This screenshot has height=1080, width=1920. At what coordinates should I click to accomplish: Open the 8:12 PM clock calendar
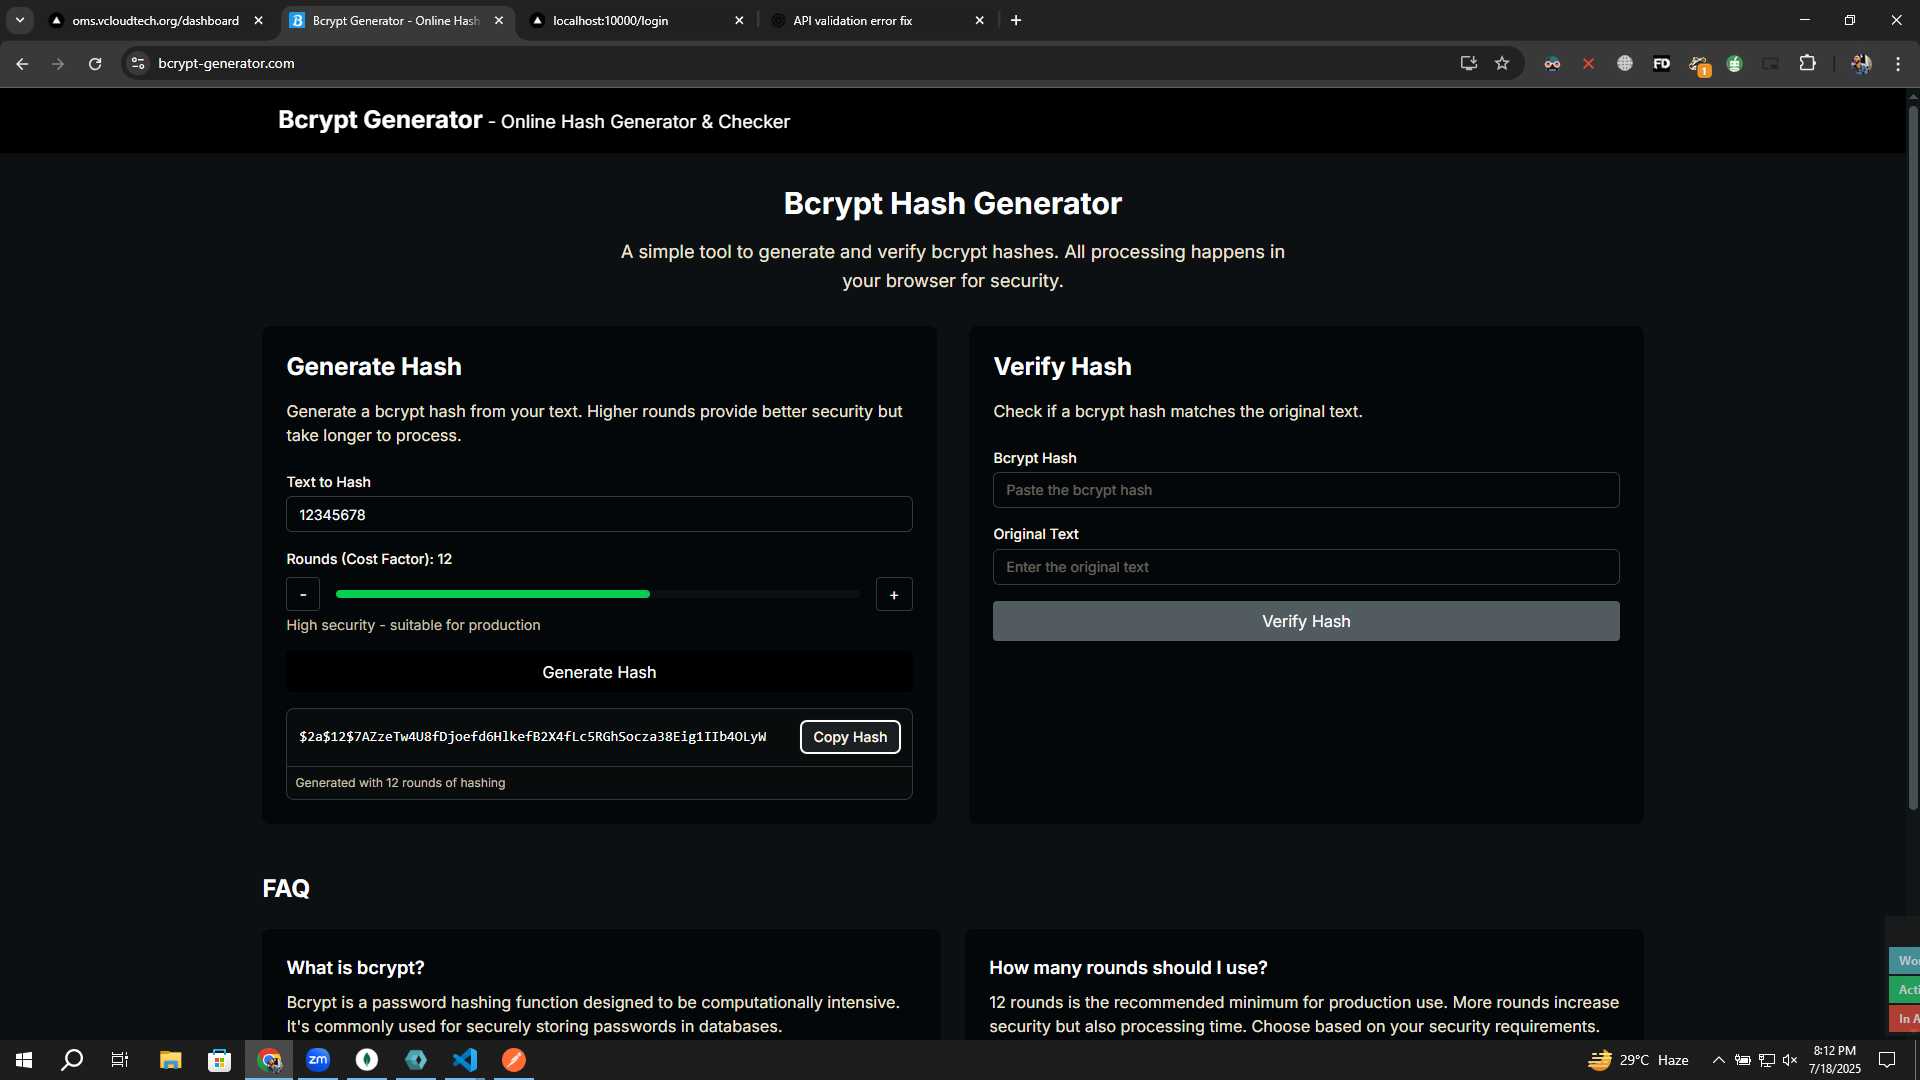pyautogui.click(x=1835, y=1060)
